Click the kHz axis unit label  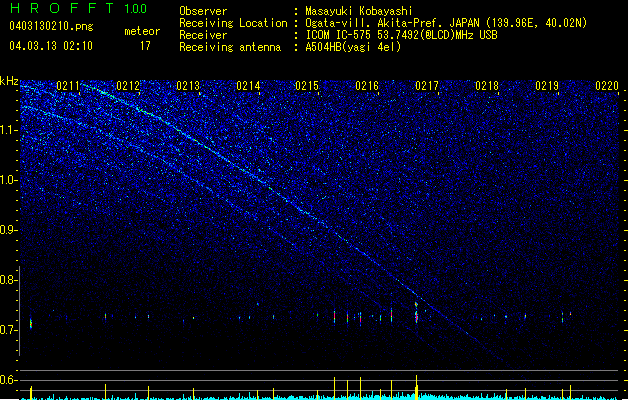click(x=9, y=81)
